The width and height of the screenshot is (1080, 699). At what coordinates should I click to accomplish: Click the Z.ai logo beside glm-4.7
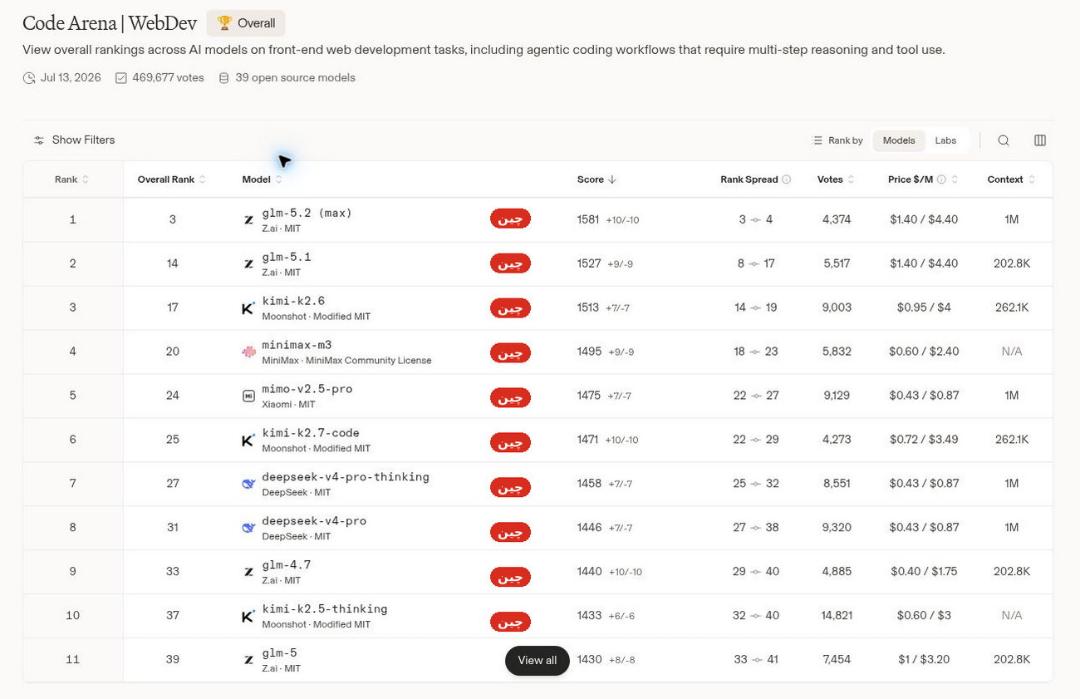tap(249, 572)
